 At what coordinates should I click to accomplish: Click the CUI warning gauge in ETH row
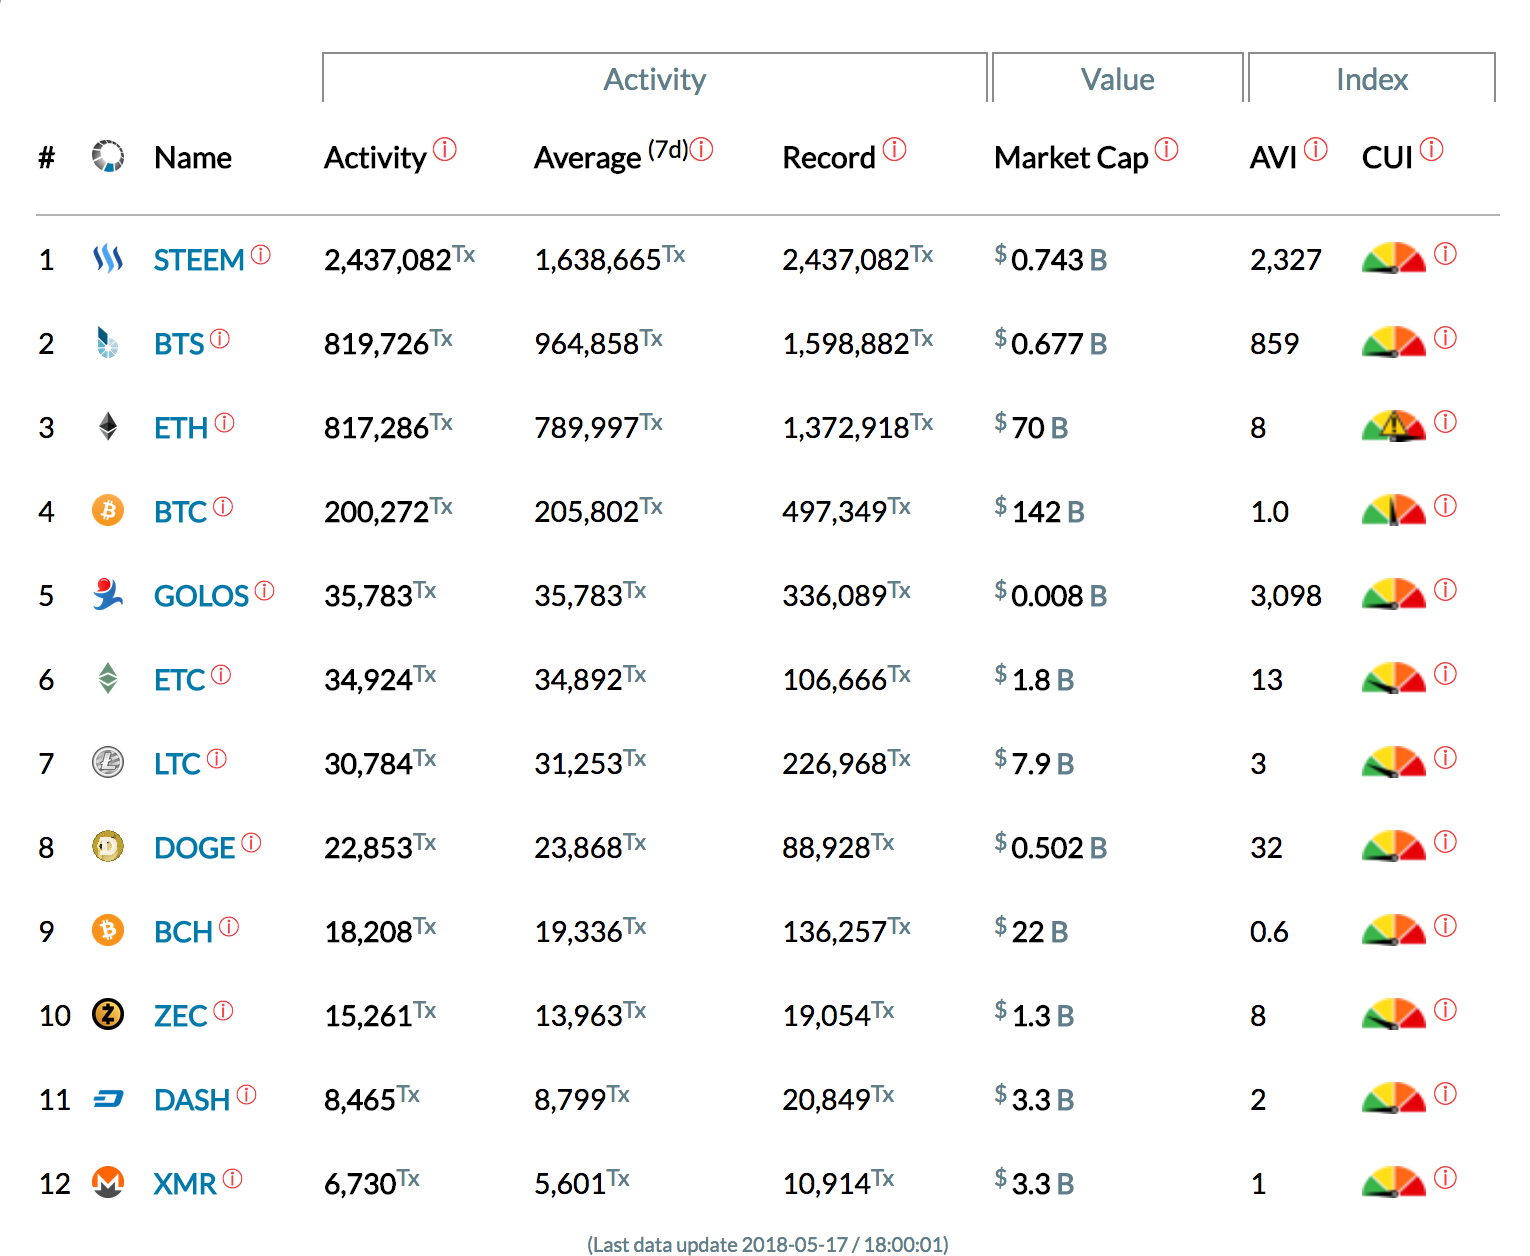1394,427
